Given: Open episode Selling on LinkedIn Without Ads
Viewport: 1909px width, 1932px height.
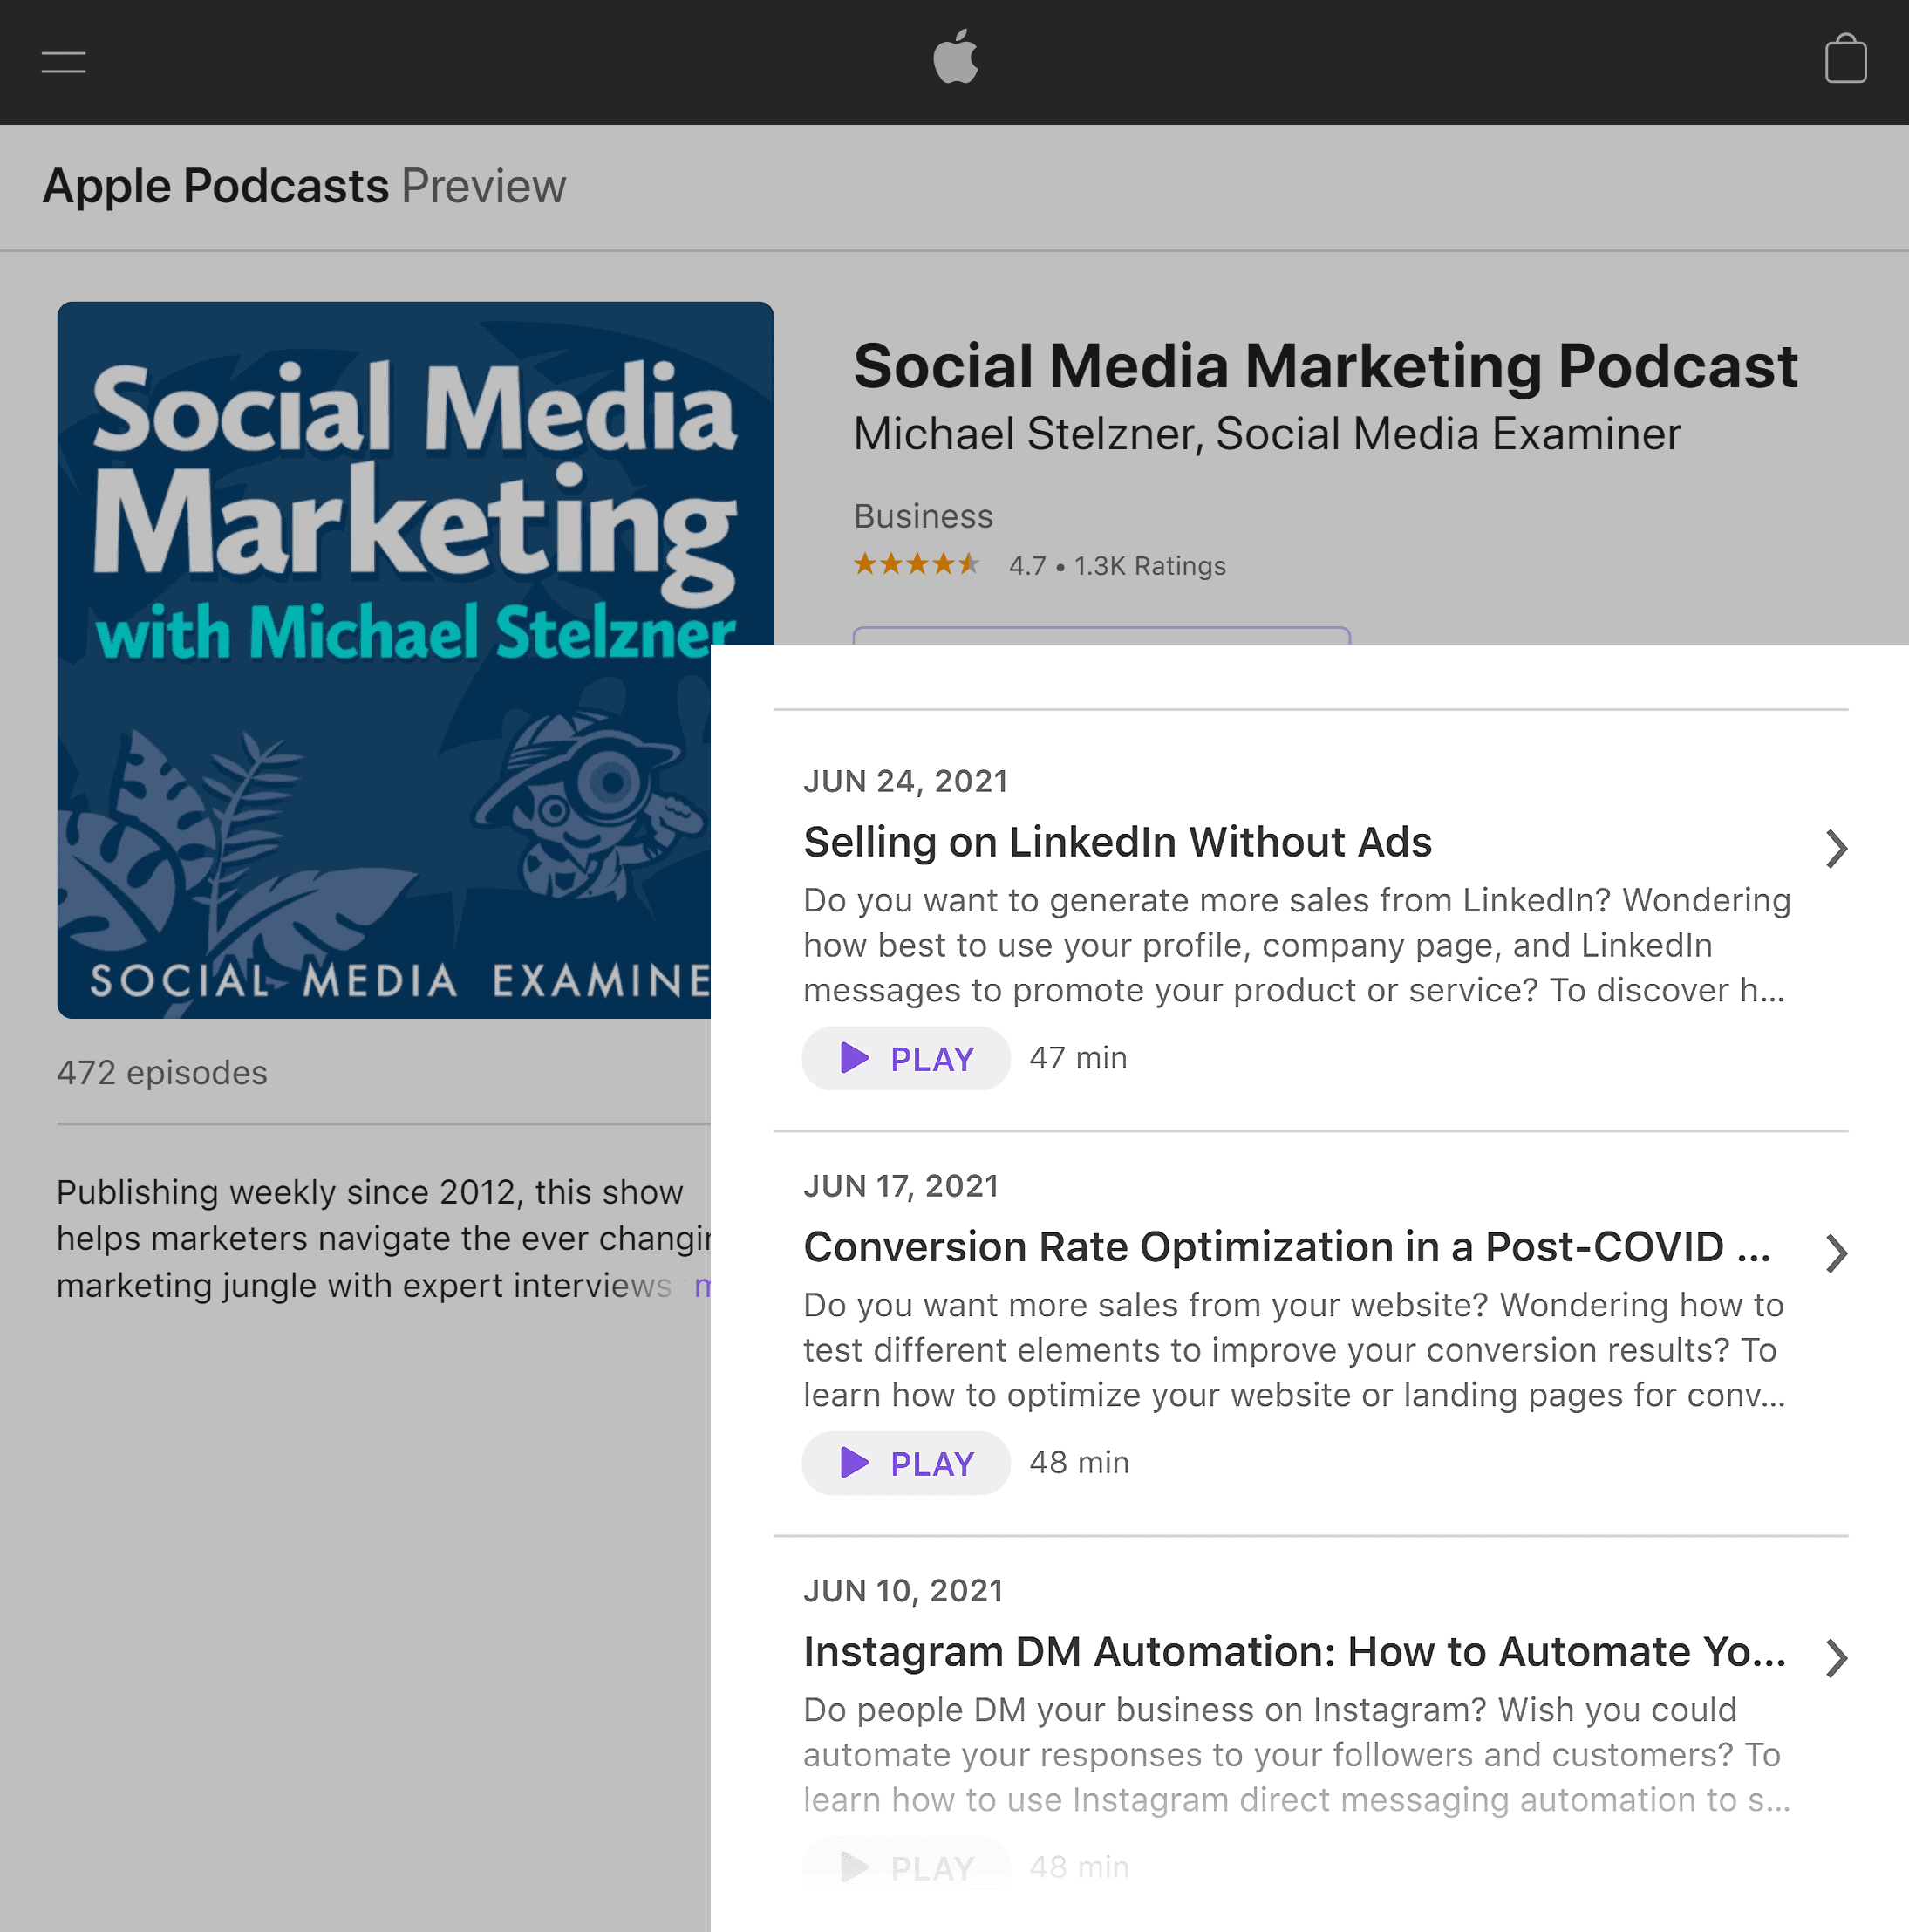Looking at the screenshot, I should (1117, 842).
